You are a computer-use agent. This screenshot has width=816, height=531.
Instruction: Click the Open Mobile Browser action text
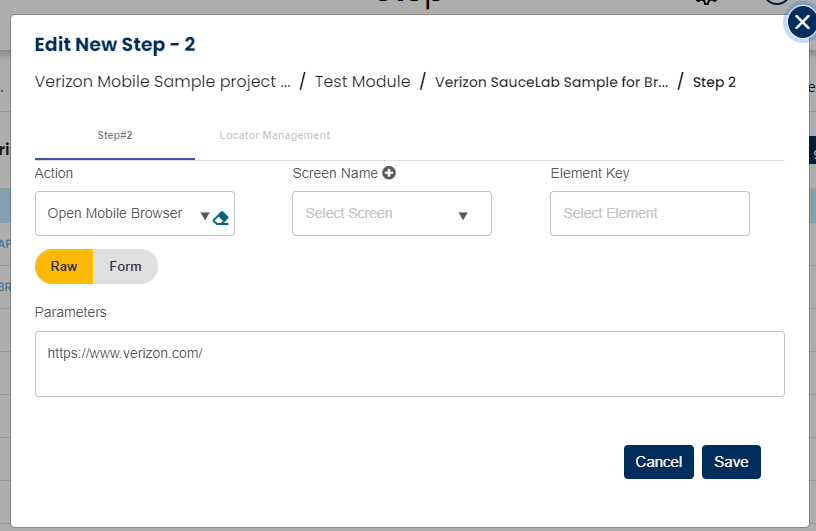(115, 213)
